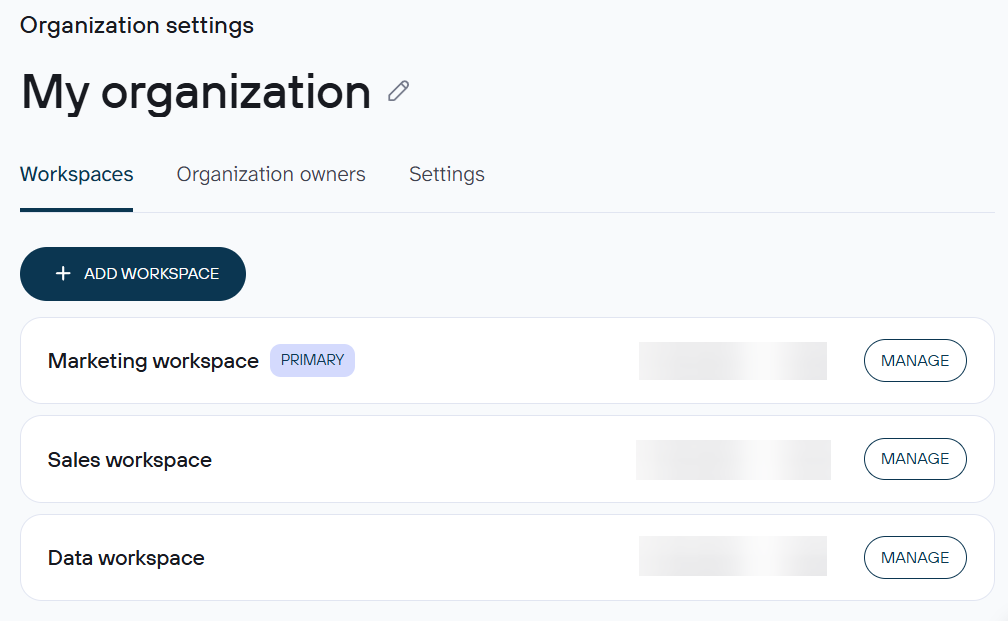Screen dimensions: 1008x621
Task: Select the Marketing workspace row
Action: (504, 360)
